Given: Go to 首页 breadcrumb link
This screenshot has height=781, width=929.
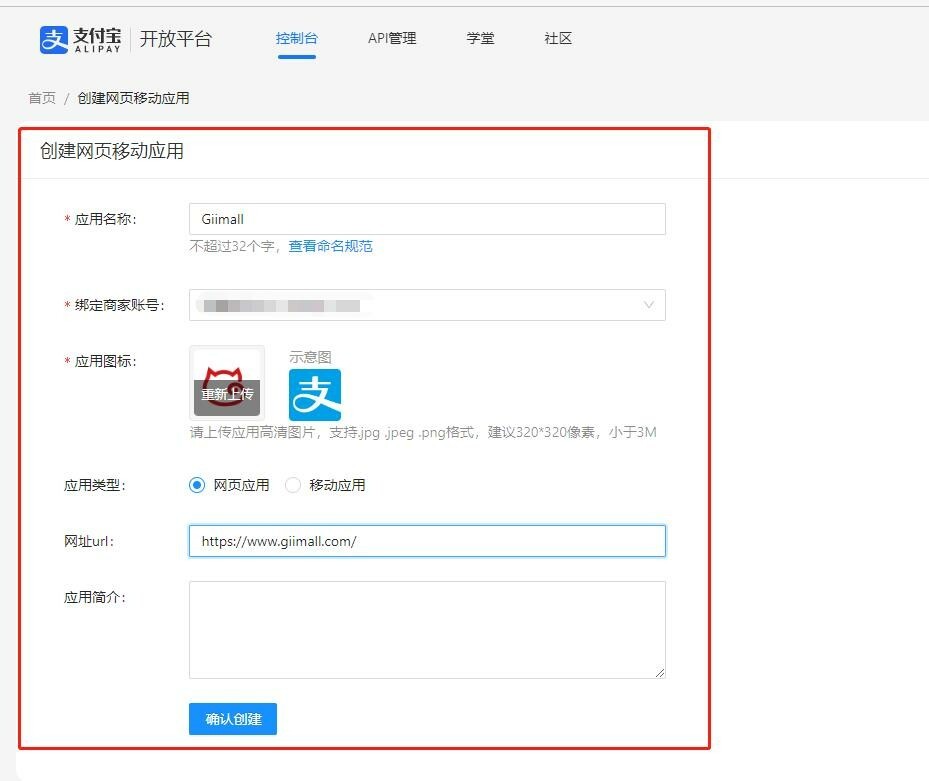Looking at the screenshot, I should pos(42,98).
